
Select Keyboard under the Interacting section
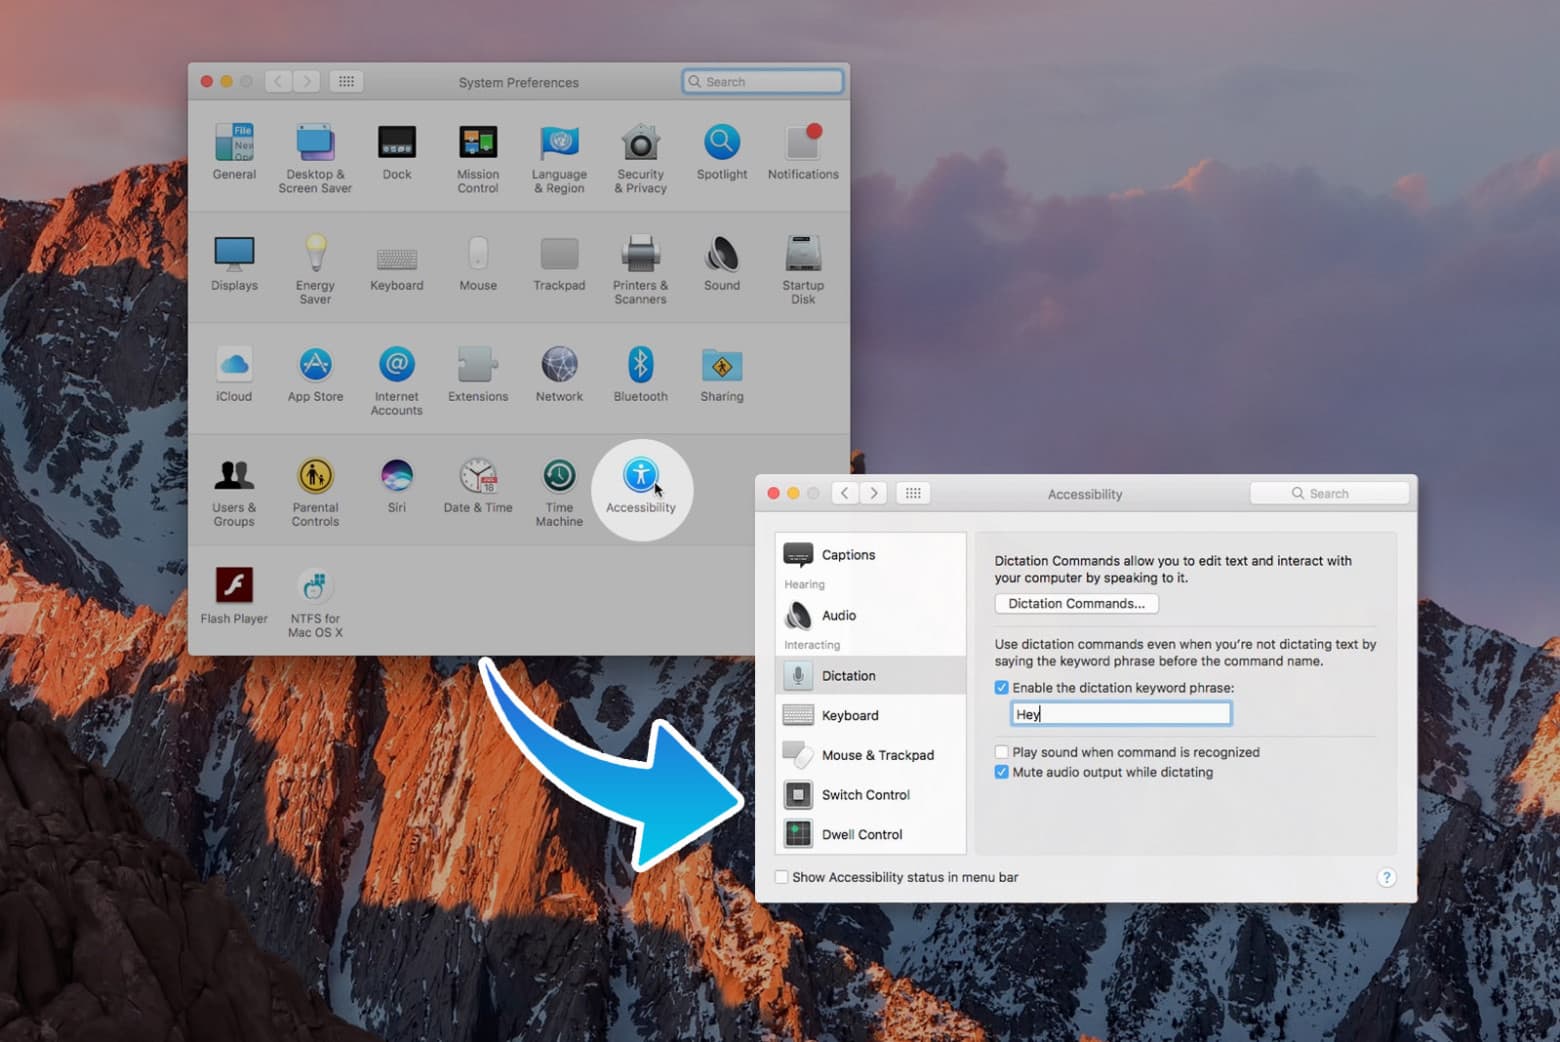(x=849, y=715)
